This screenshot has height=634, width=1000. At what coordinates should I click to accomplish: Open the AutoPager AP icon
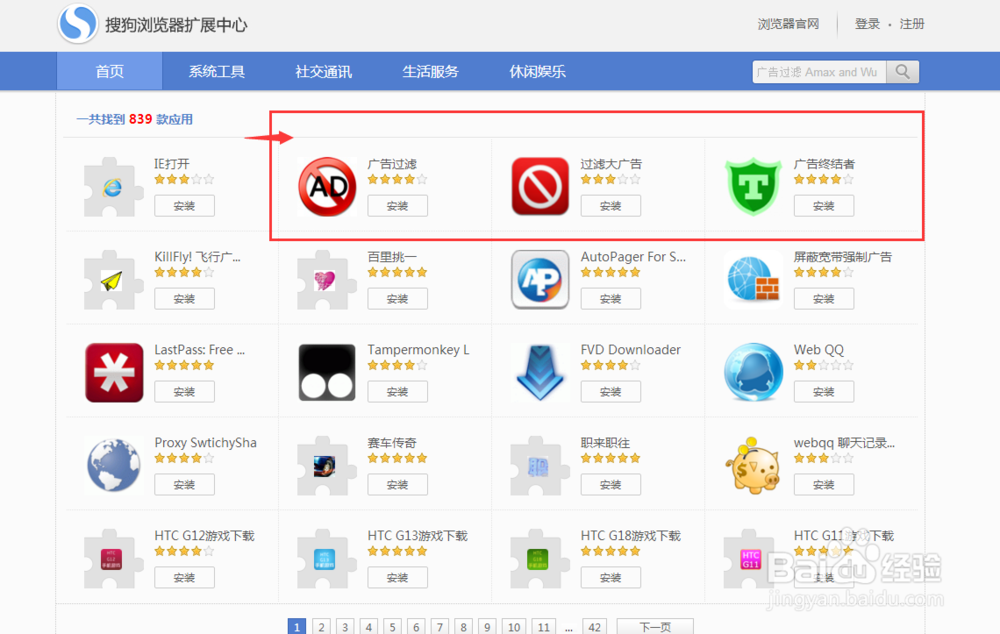click(x=540, y=279)
